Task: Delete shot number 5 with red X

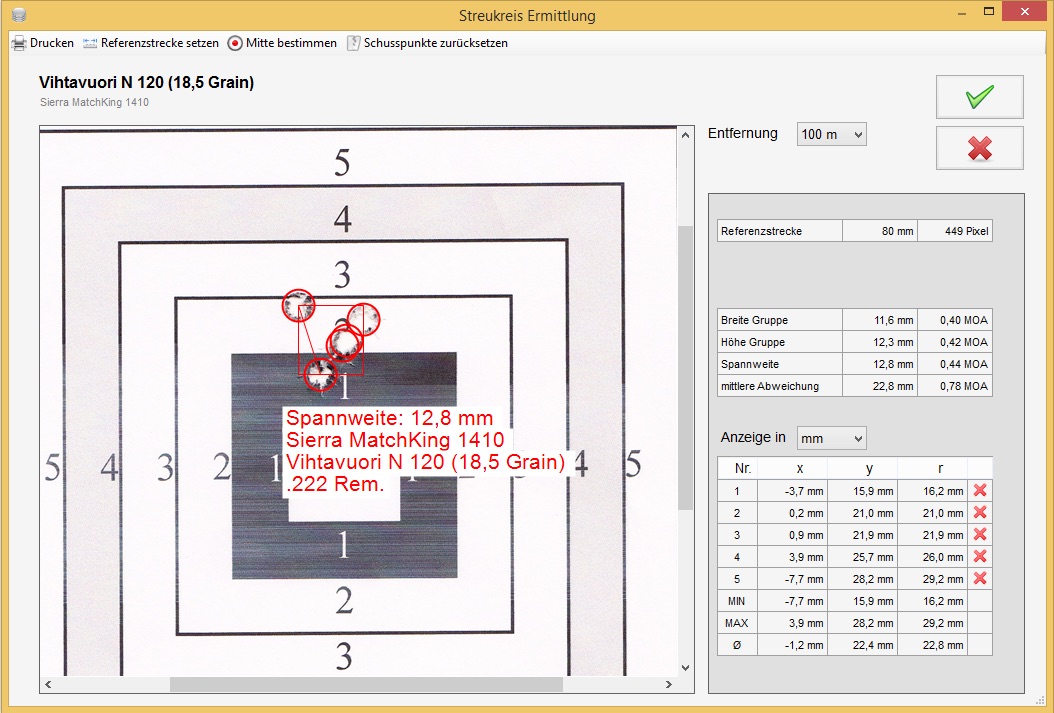Action: (980, 579)
